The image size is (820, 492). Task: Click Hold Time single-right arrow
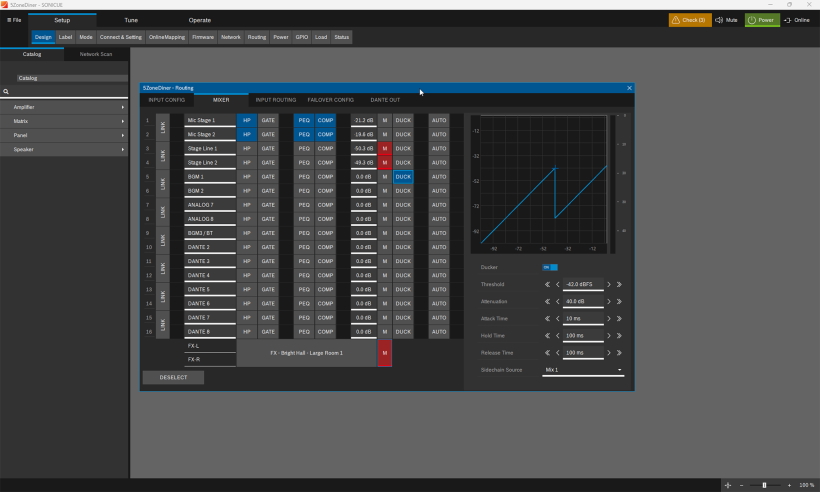pyautogui.click(x=609, y=336)
